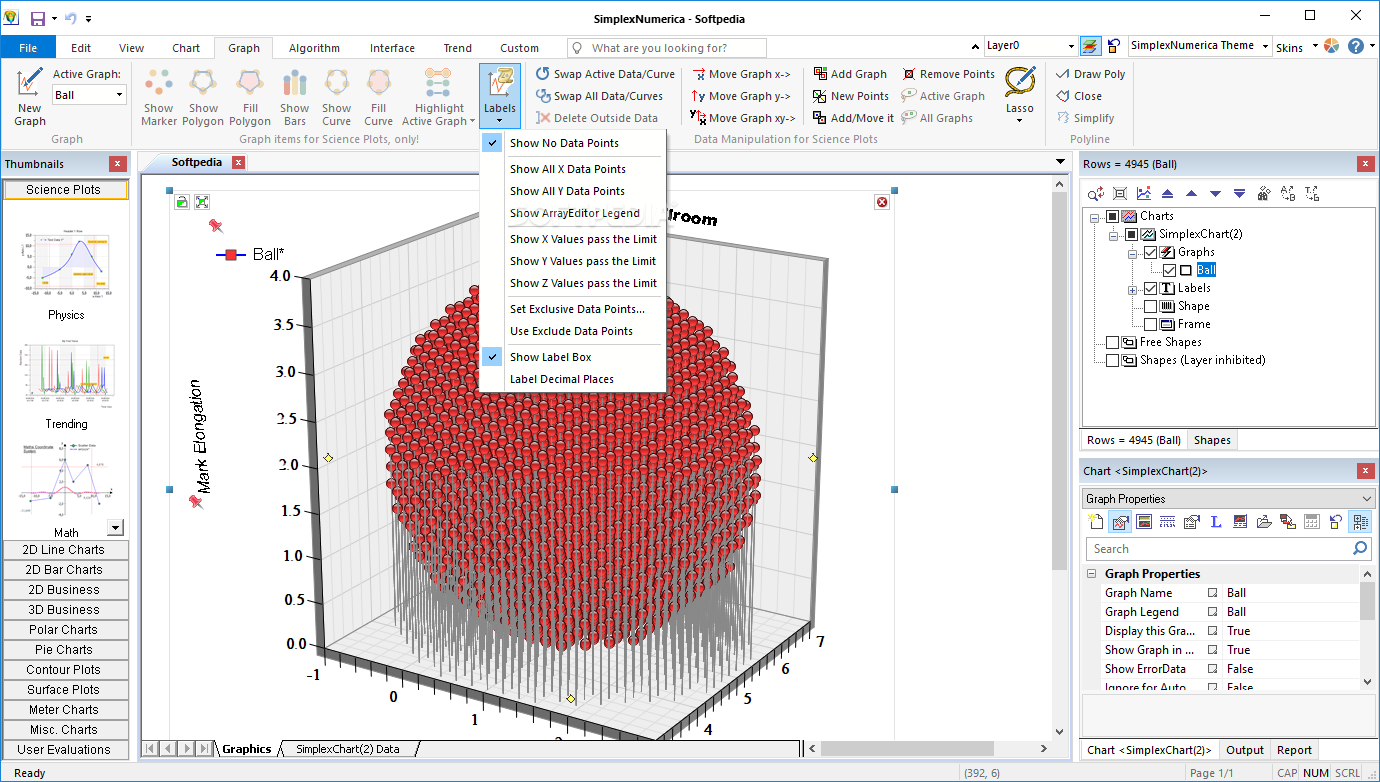Uncheck the Graphs checkbox in the tree

1150,252
